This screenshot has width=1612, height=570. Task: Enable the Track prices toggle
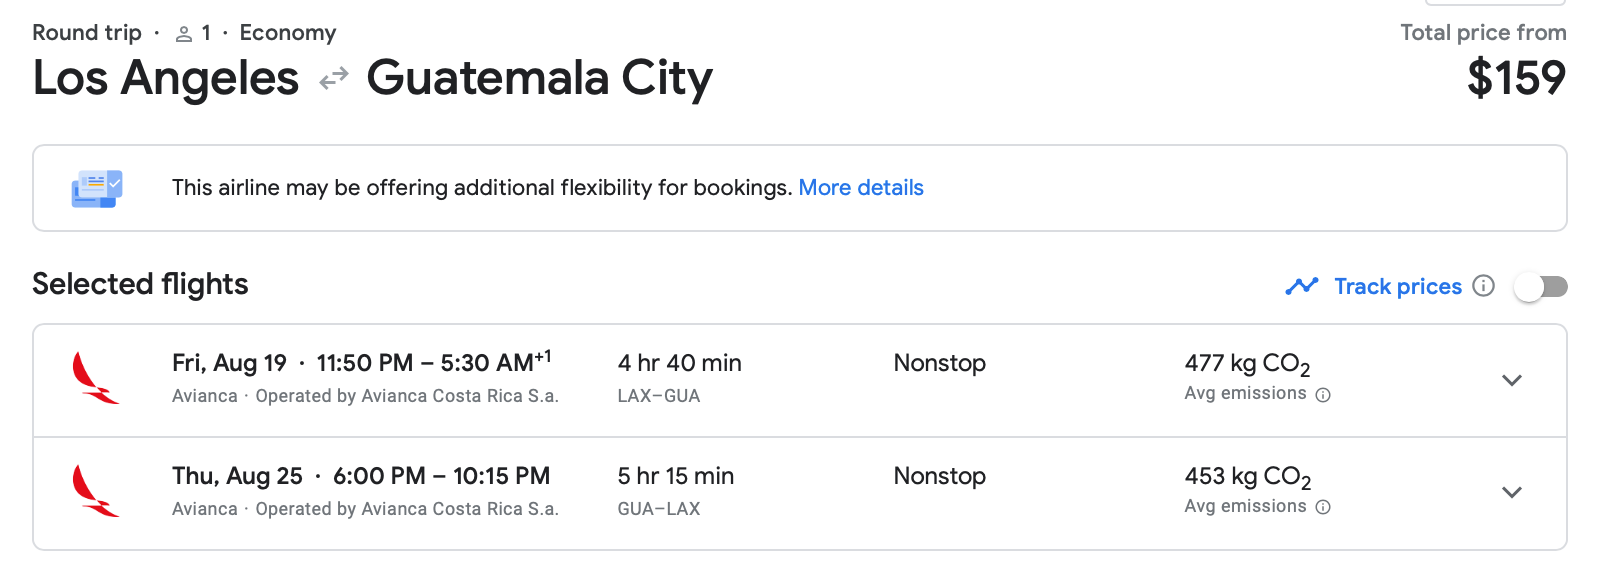[1540, 287]
